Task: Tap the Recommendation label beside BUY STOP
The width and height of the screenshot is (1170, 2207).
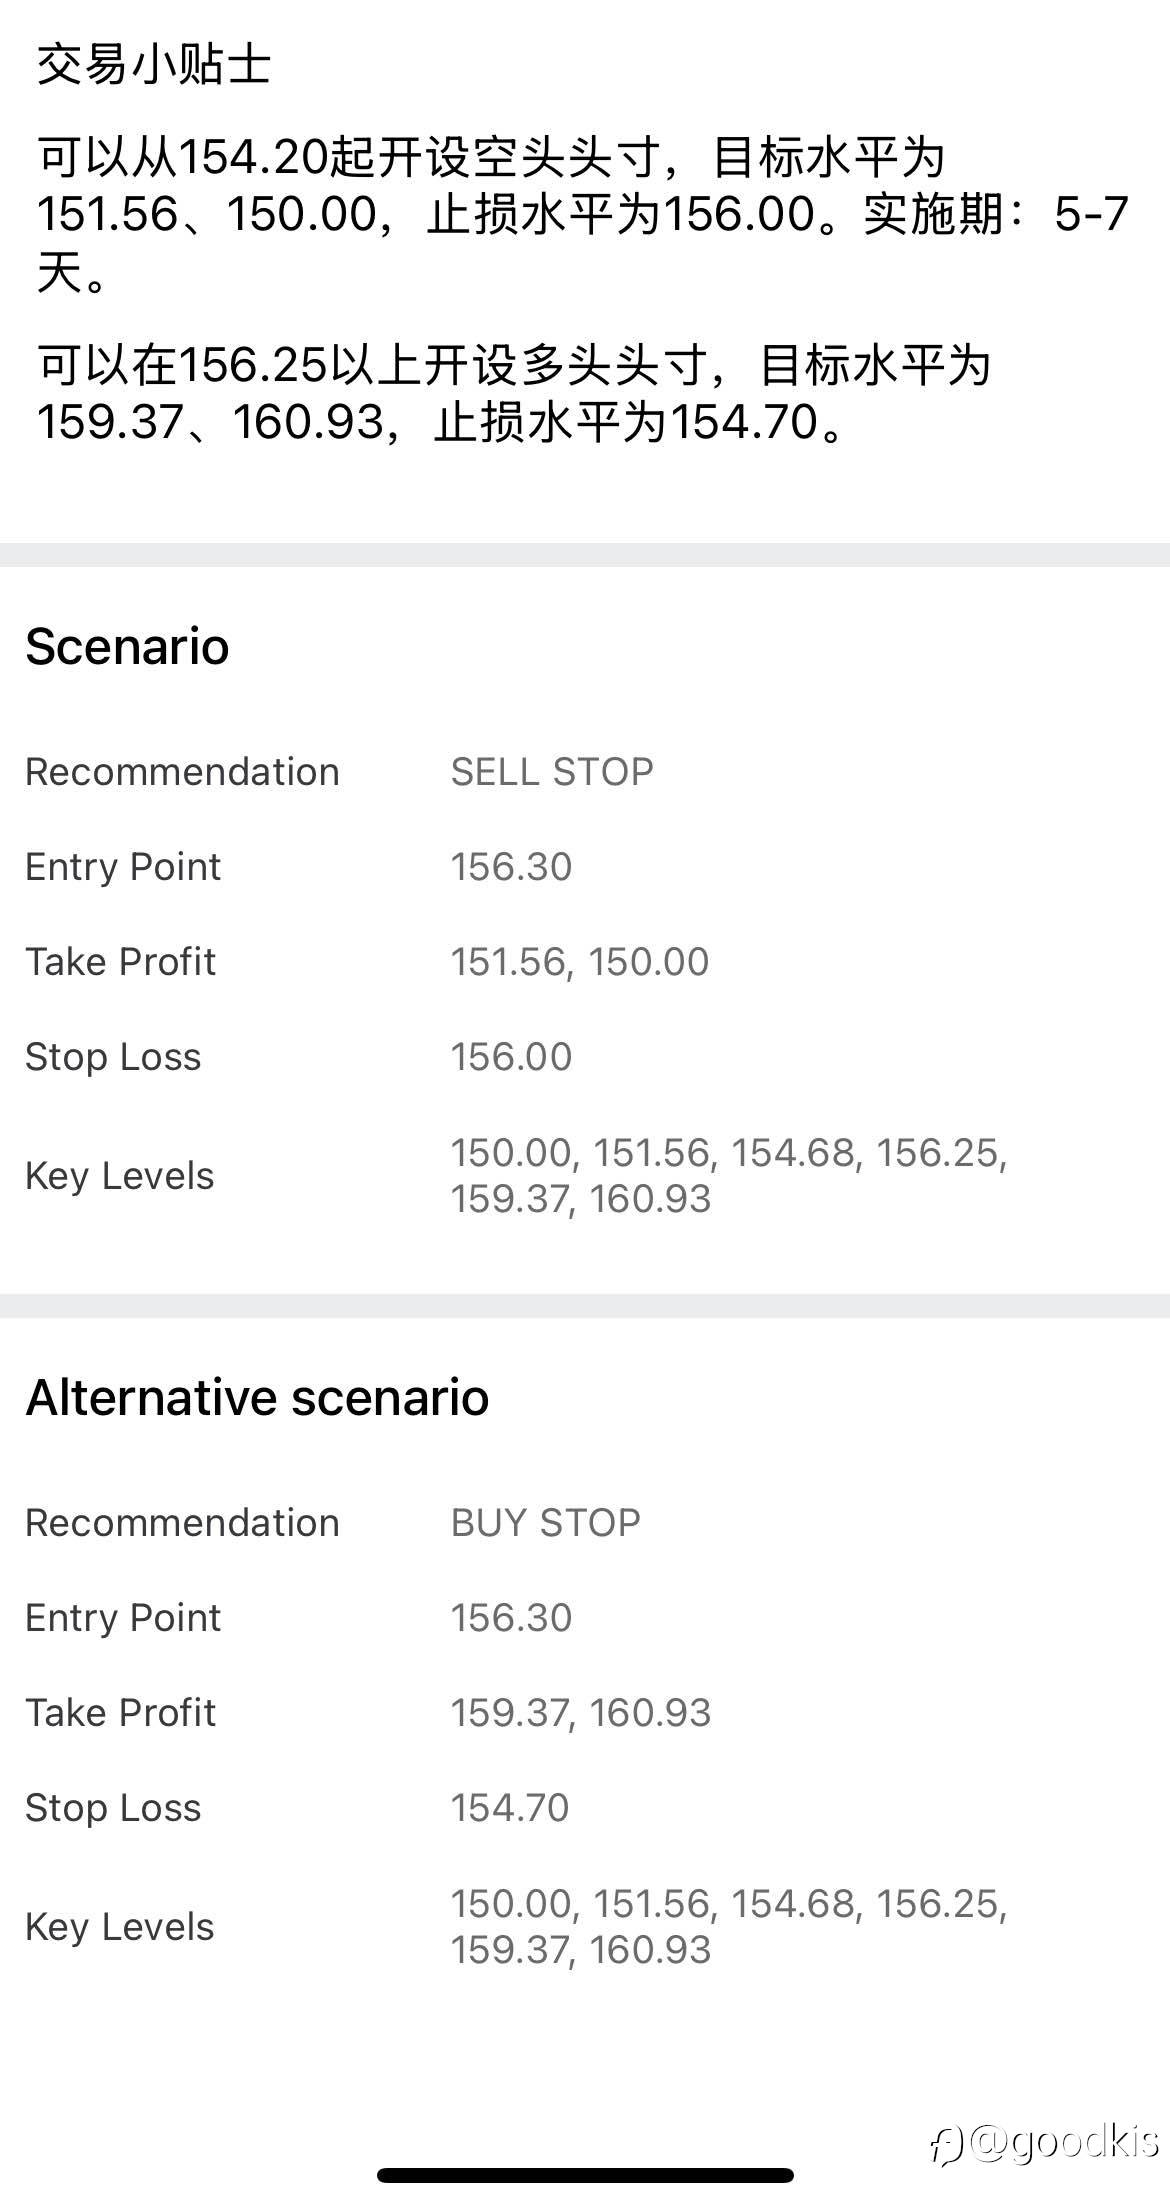Action: point(182,1523)
